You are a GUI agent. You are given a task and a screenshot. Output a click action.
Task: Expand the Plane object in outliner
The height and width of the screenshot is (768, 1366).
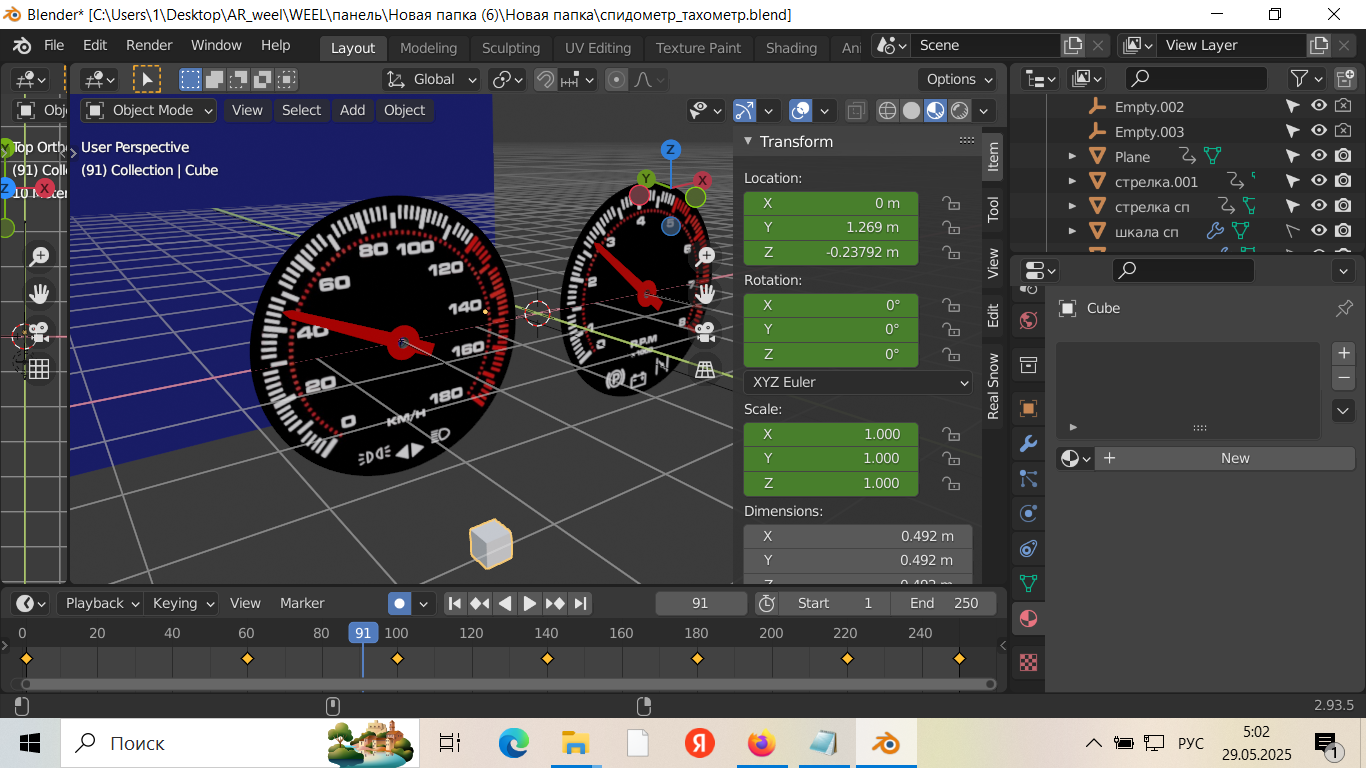(1072, 157)
